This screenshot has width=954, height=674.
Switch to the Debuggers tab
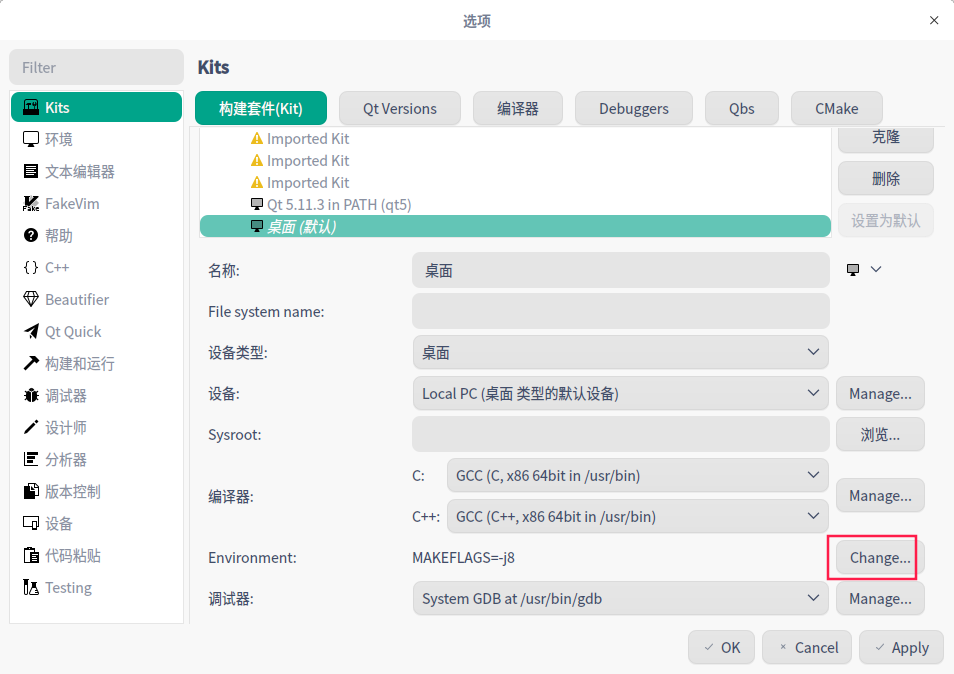(x=633, y=109)
